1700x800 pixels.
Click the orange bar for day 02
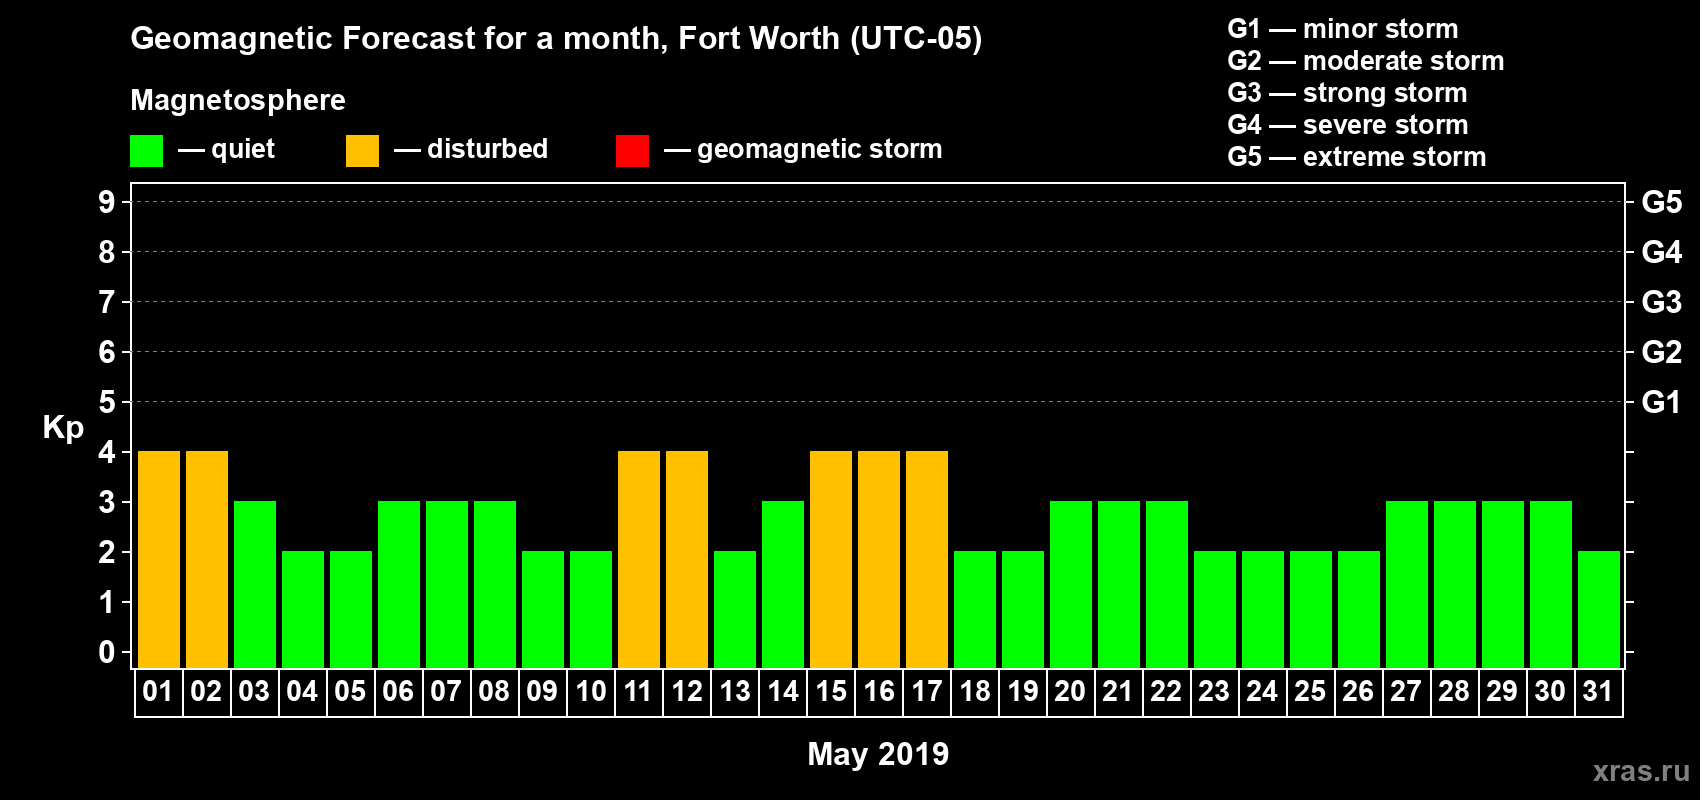pyautogui.click(x=207, y=559)
